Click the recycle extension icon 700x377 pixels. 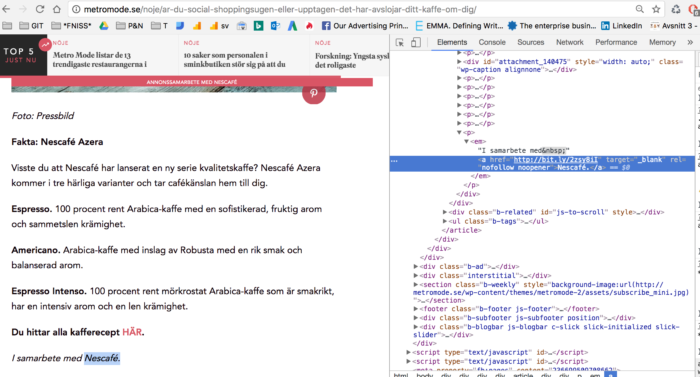(x=676, y=9)
